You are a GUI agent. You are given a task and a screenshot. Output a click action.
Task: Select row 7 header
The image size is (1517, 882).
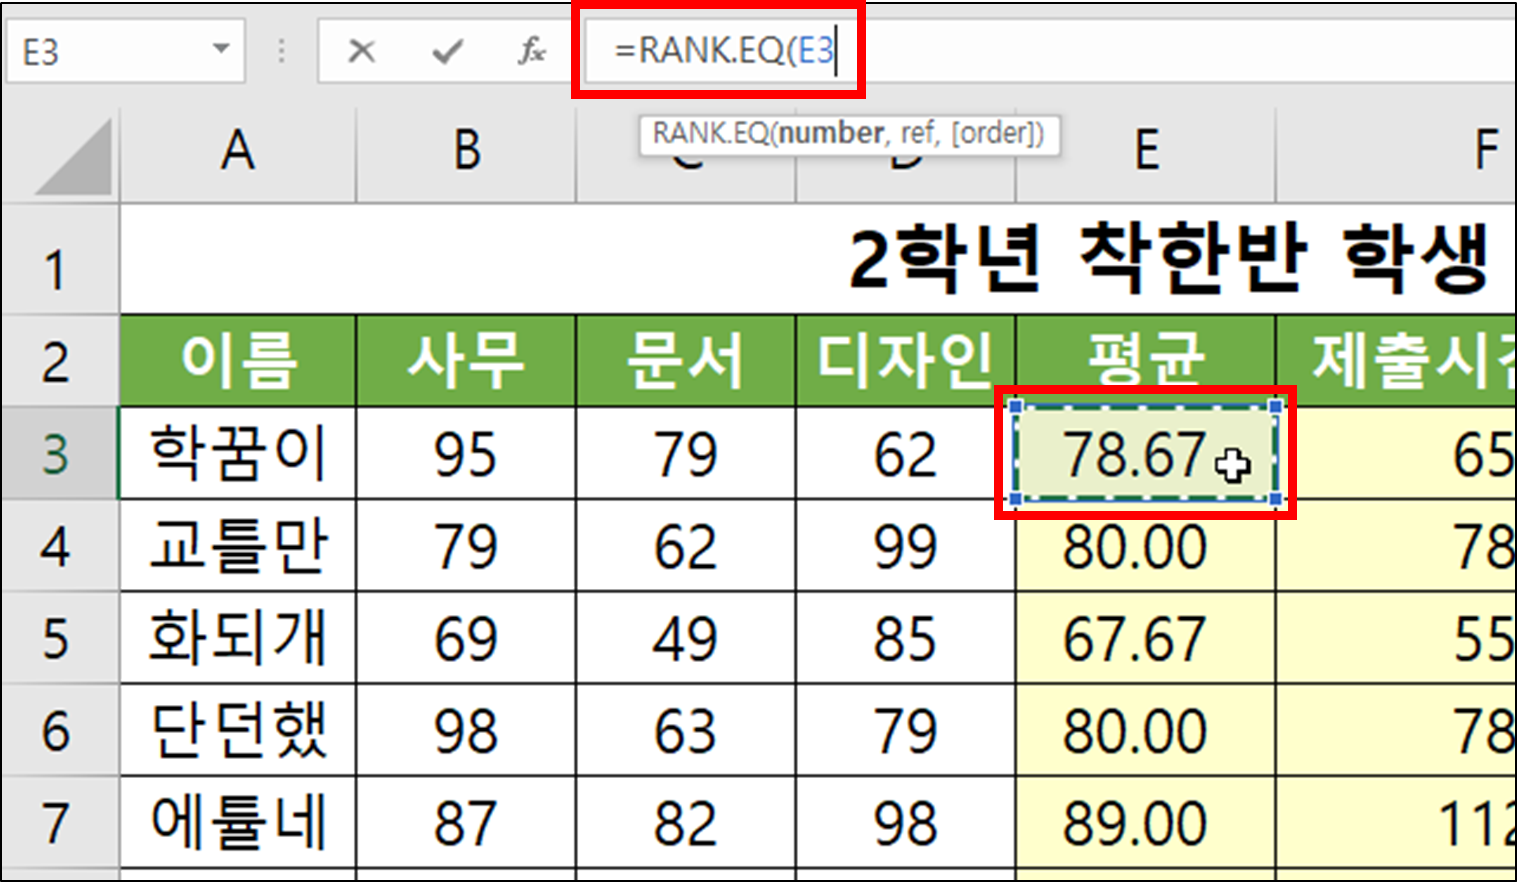(x=60, y=822)
